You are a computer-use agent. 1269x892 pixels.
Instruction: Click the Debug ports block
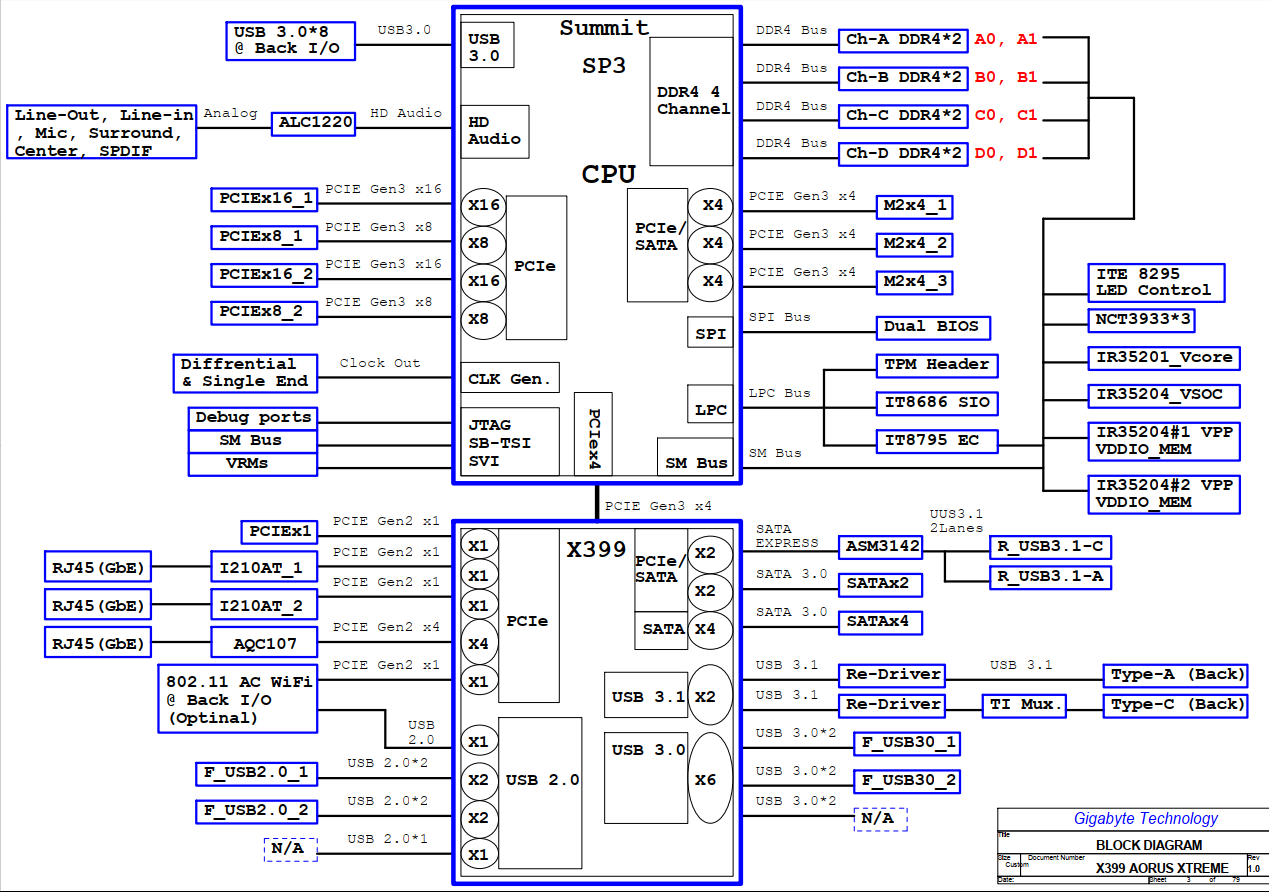pyautogui.click(x=253, y=418)
